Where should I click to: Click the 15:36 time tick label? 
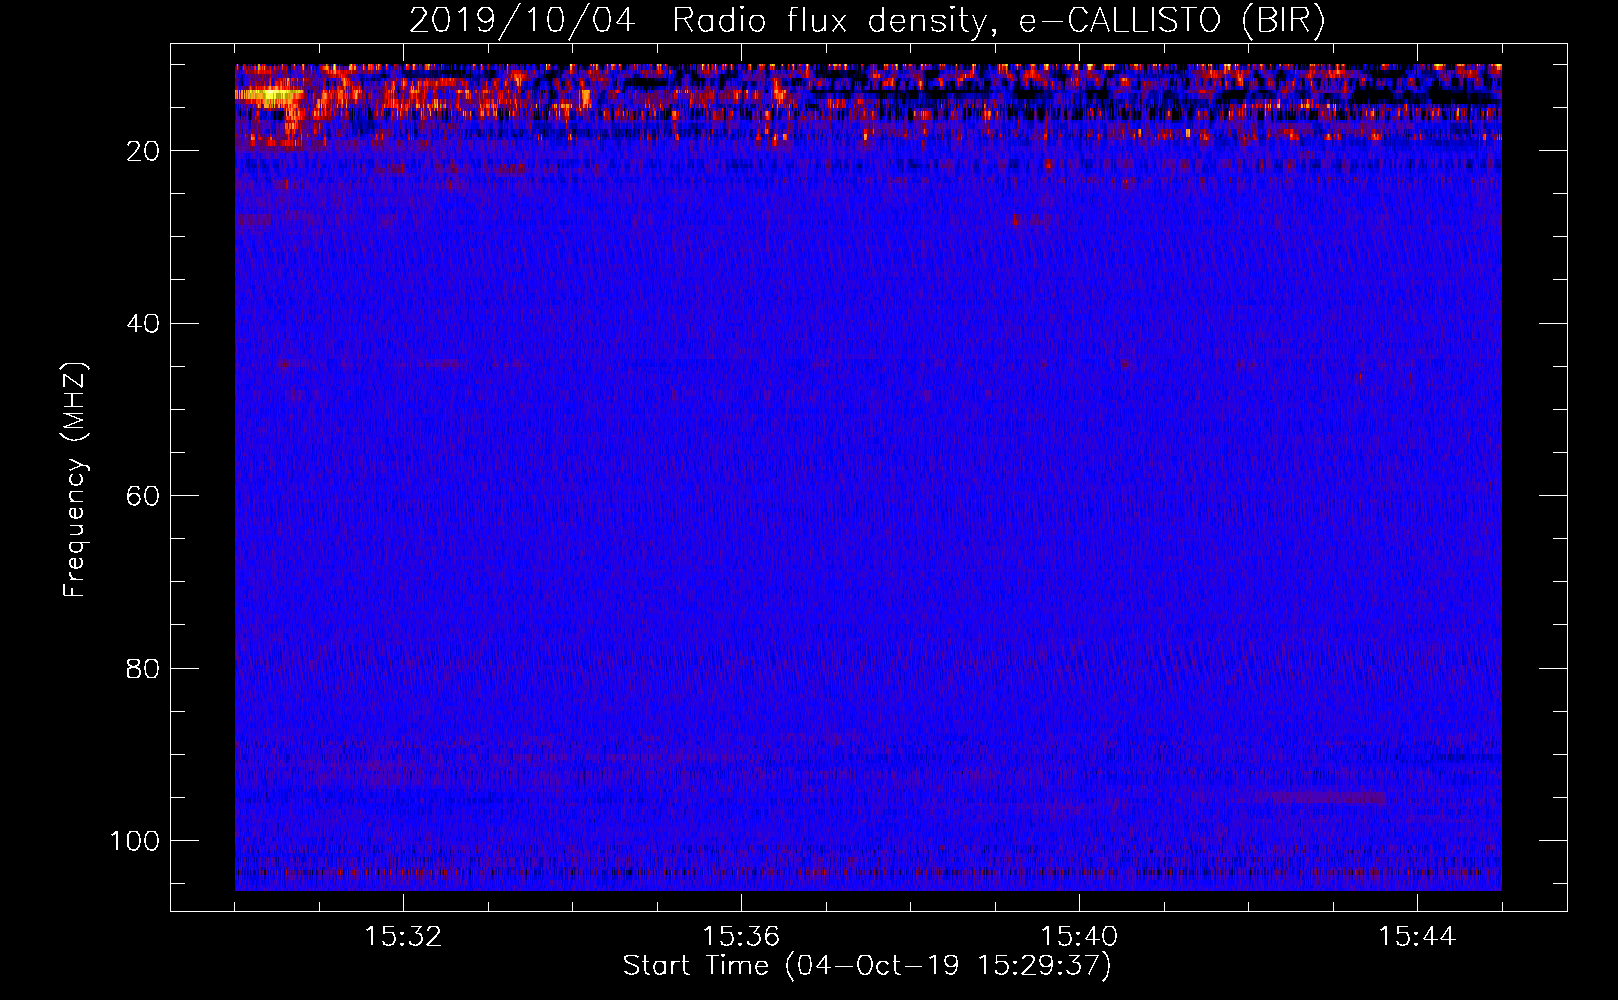(x=741, y=937)
